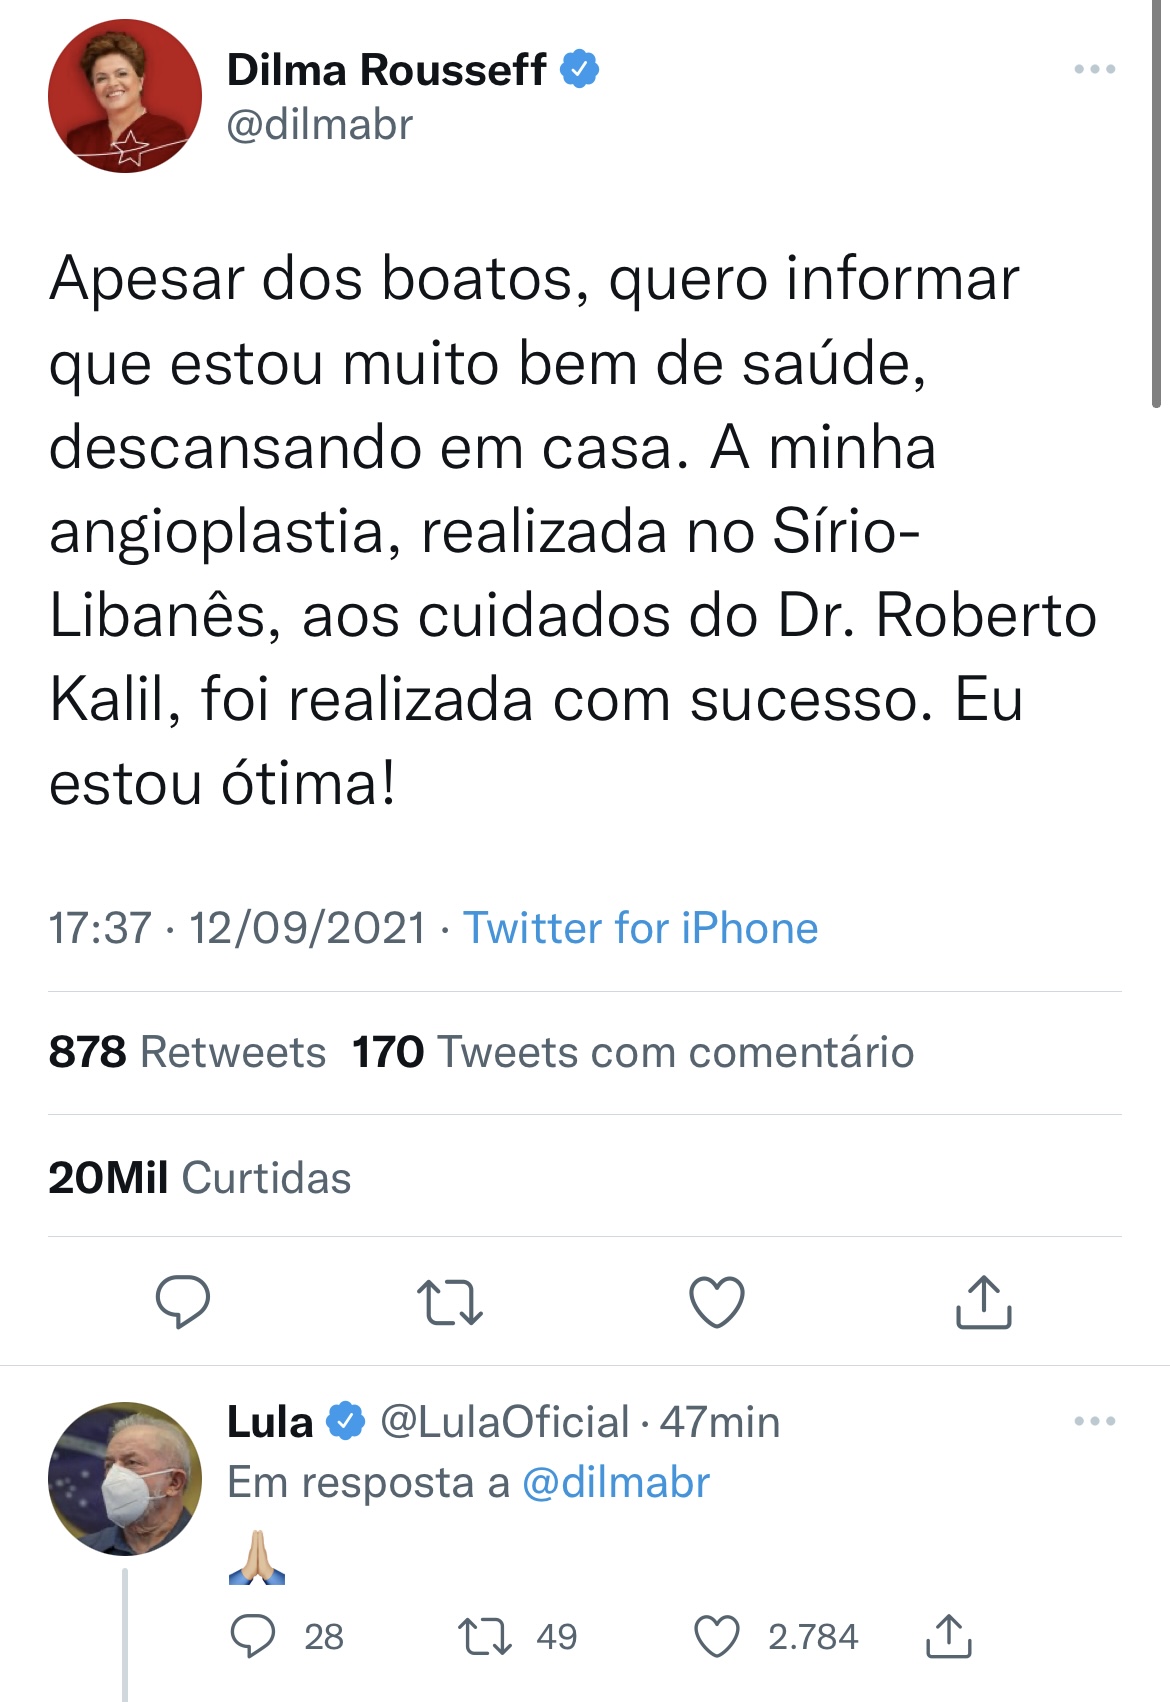Share Lula's reply
Screen dimensions: 1170x1702
click(949, 1636)
